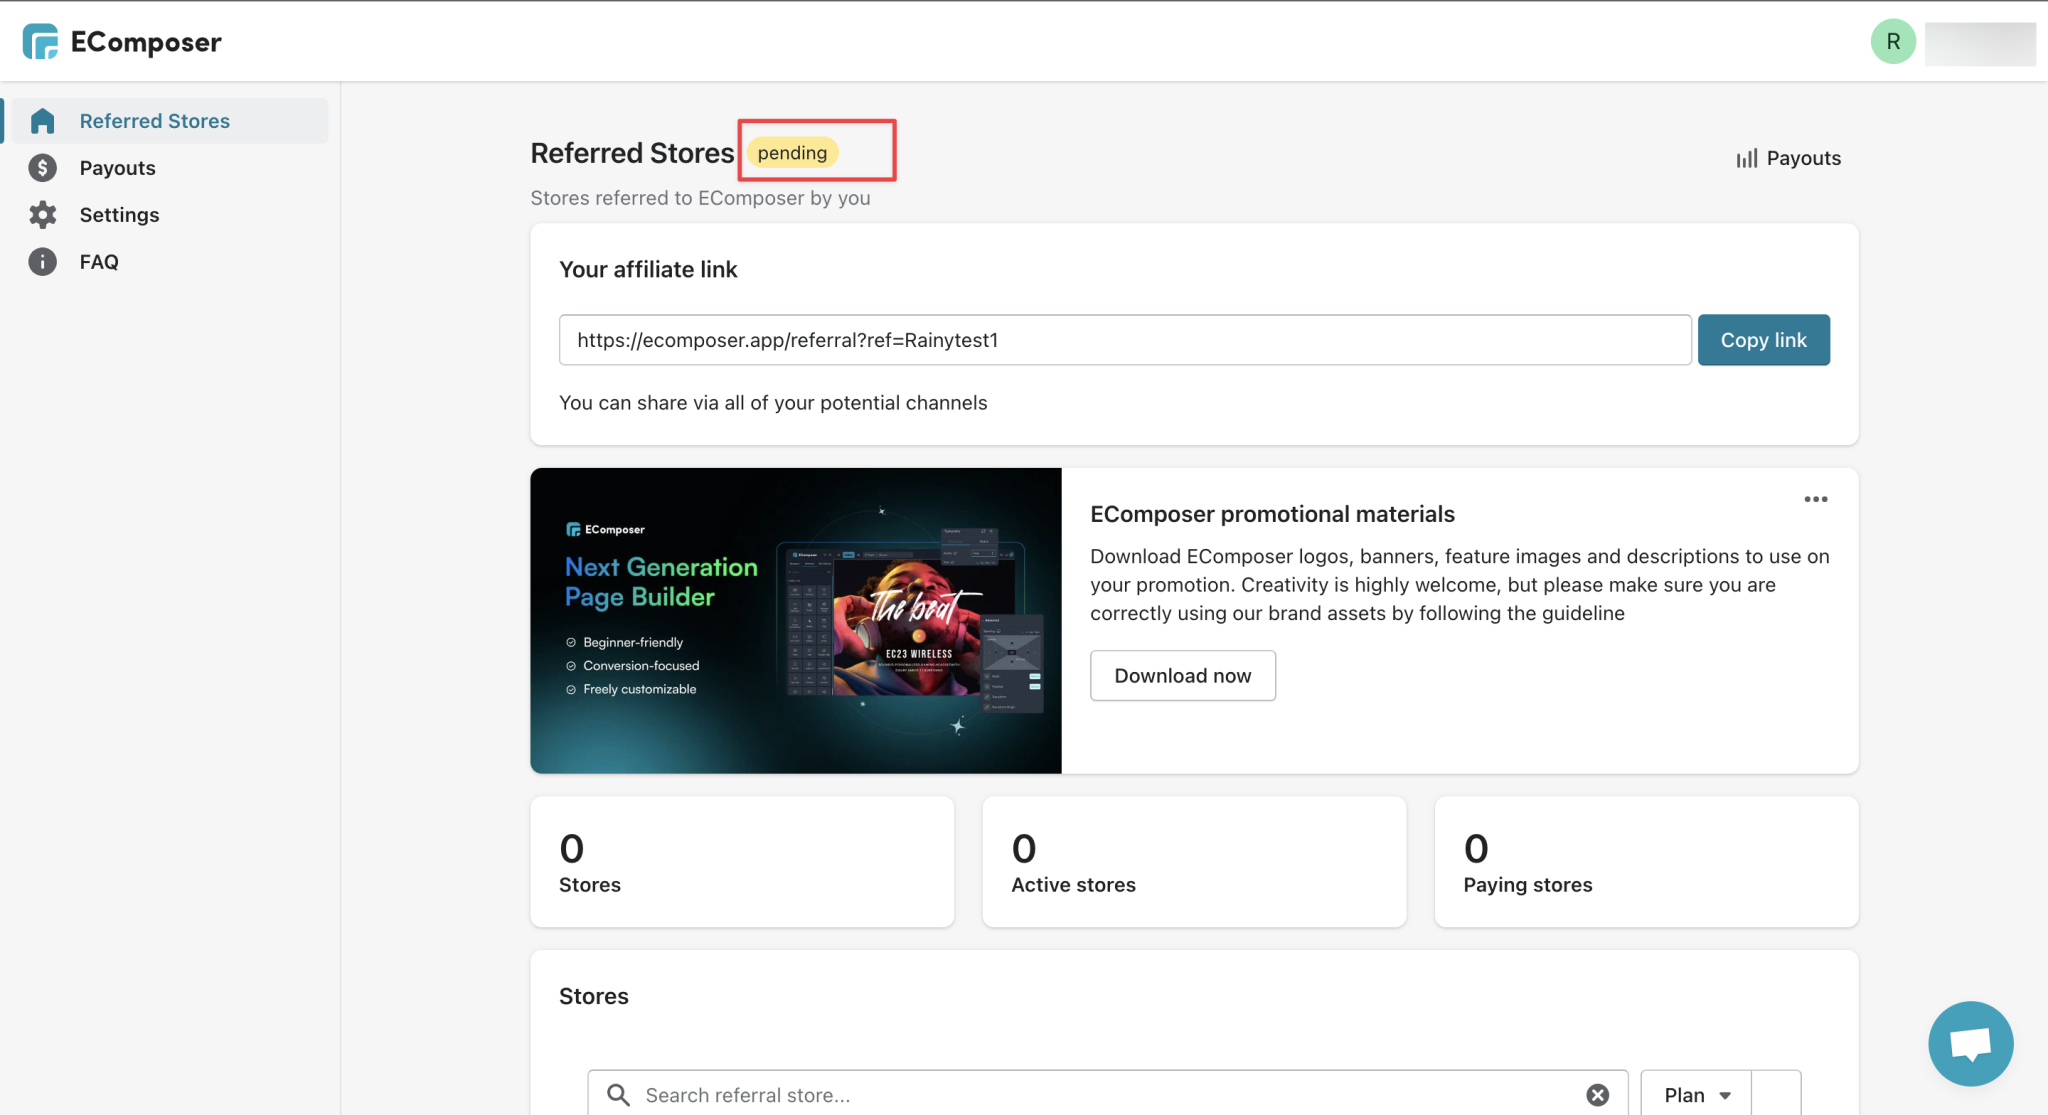
Task: Switch to the FAQ section
Action: pyautogui.click(x=99, y=261)
